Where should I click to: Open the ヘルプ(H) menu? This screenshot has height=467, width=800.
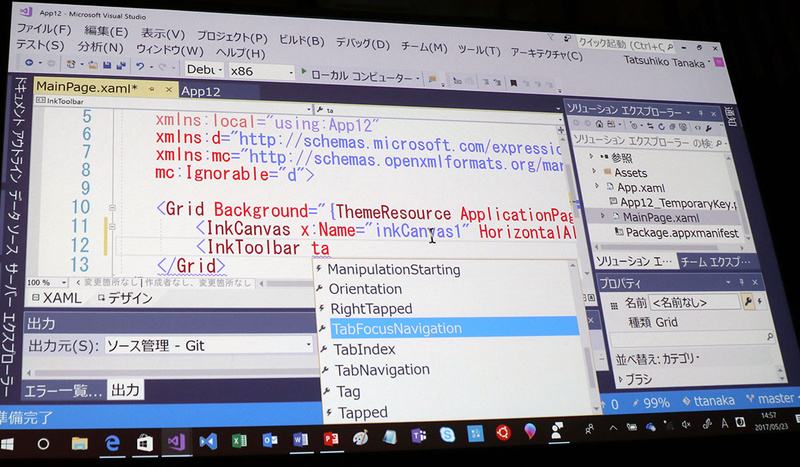coord(240,53)
